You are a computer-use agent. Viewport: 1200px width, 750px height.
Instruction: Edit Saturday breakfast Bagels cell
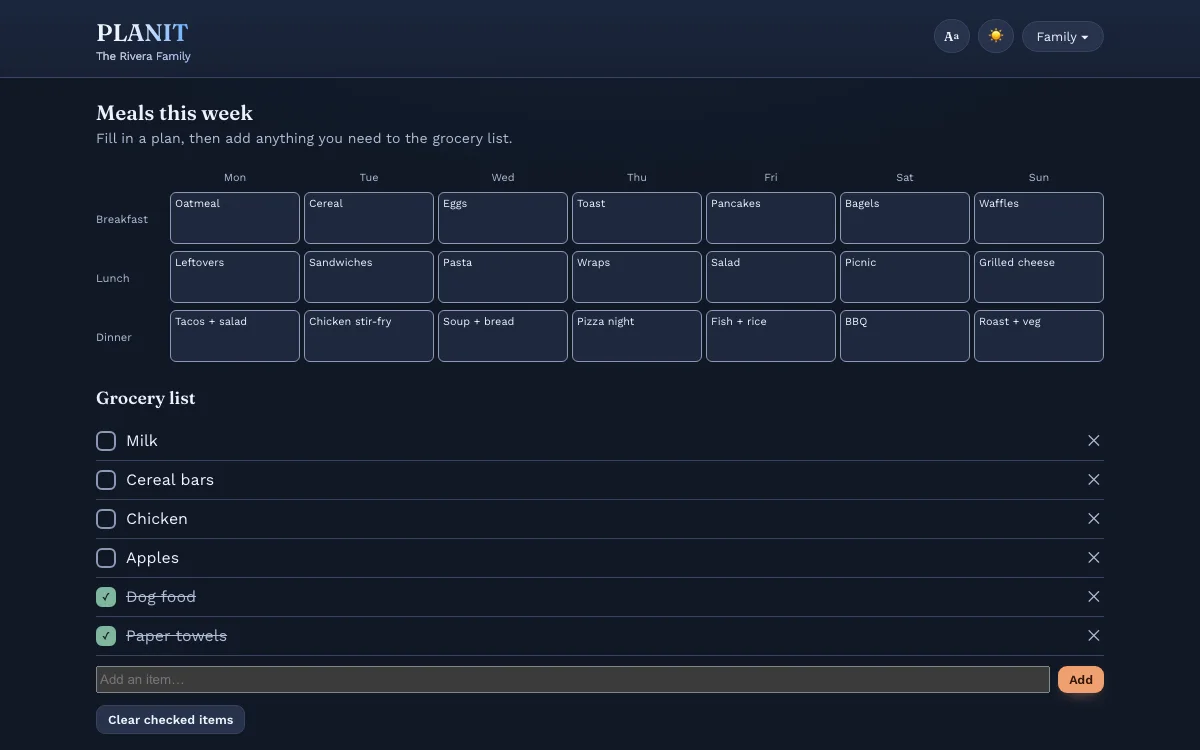tap(905, 218)
